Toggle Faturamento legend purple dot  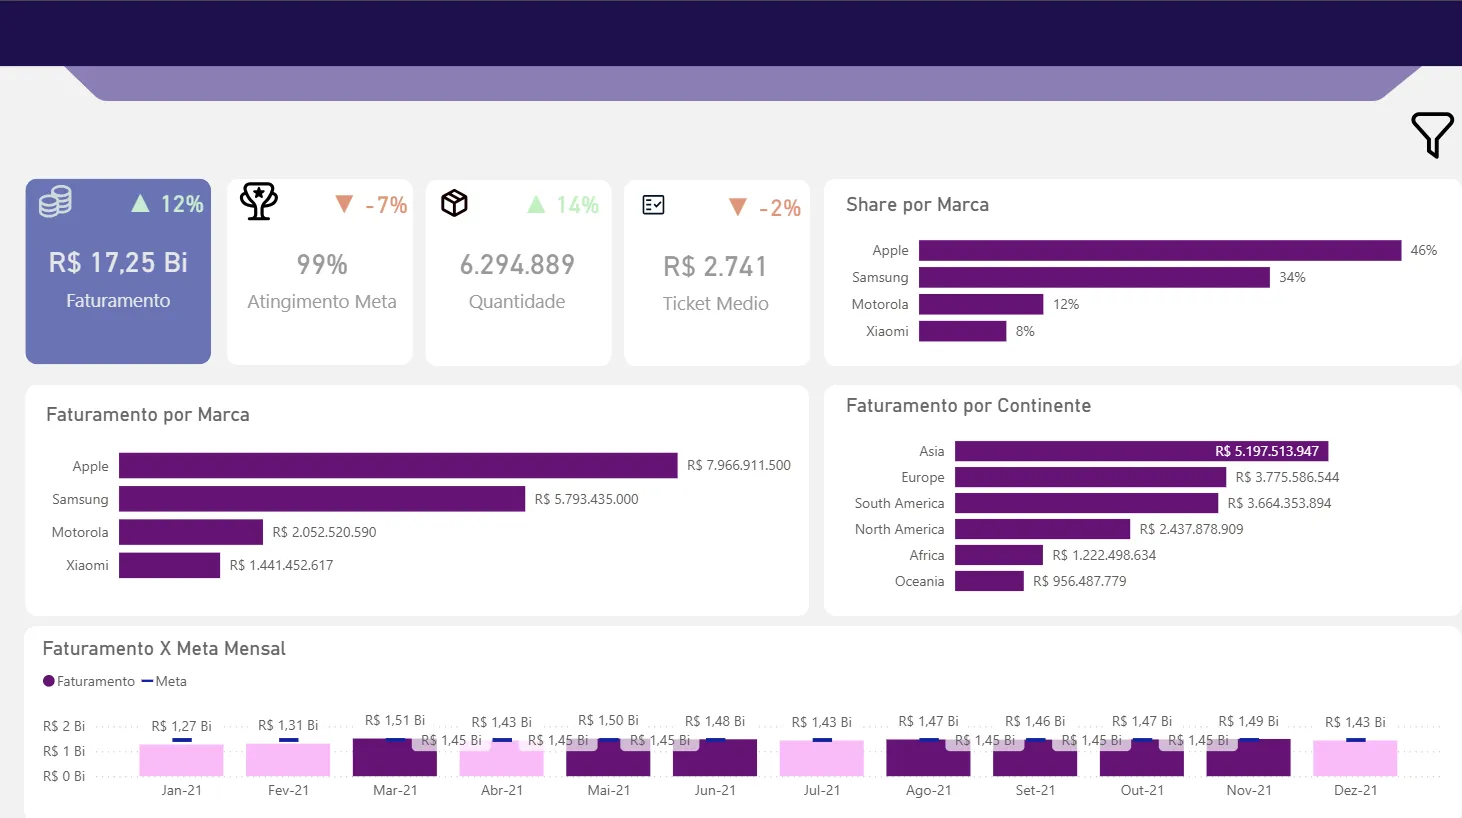tap(49, 681)
